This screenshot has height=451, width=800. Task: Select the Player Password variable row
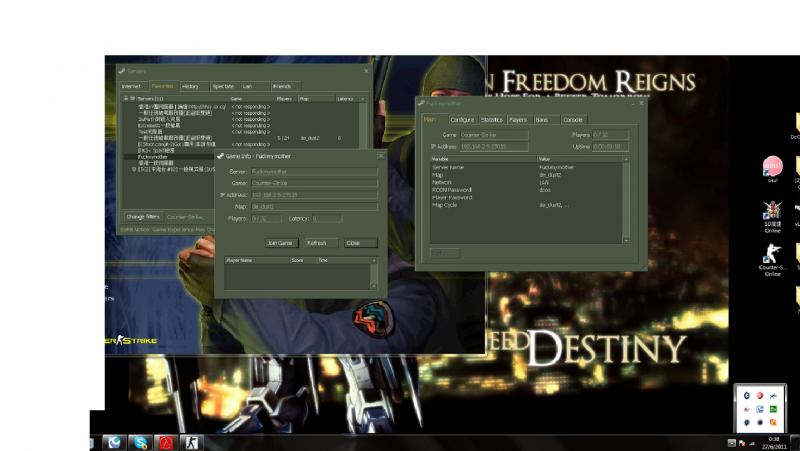click(x=526, y=197)
